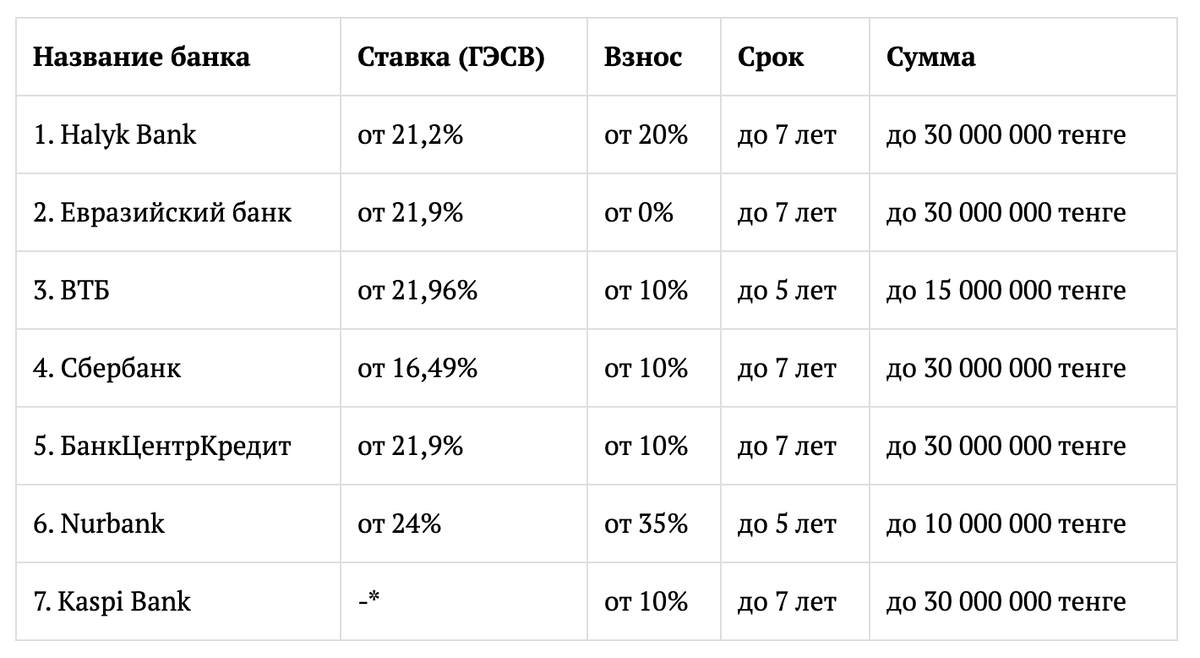
Task: Click the 'Взнос' column header
Action: click(x=642, y=57)
